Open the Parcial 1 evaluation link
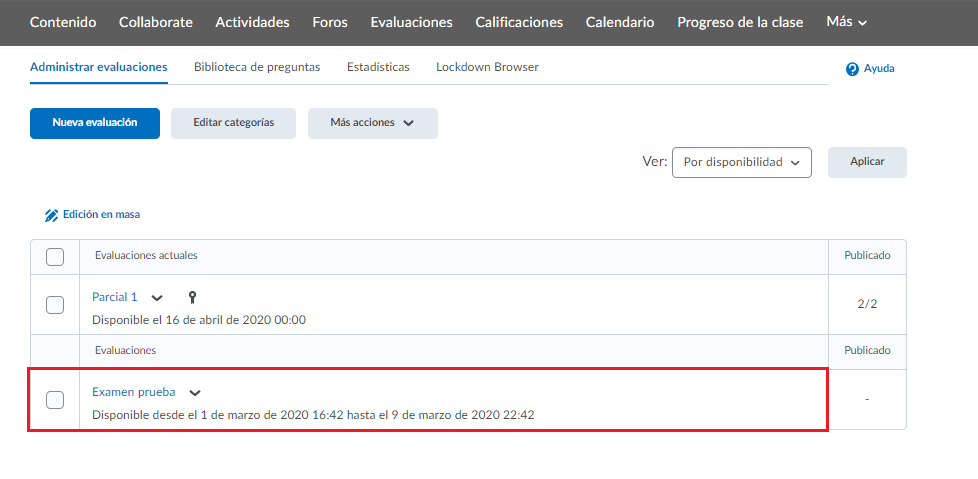 (115, 297)
